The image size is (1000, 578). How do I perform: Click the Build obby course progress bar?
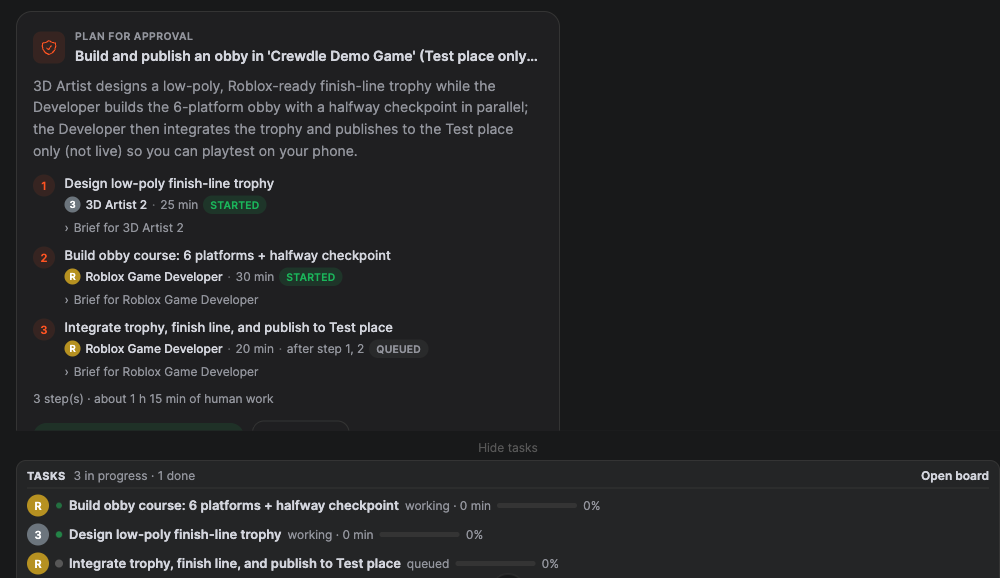[537, 506]
